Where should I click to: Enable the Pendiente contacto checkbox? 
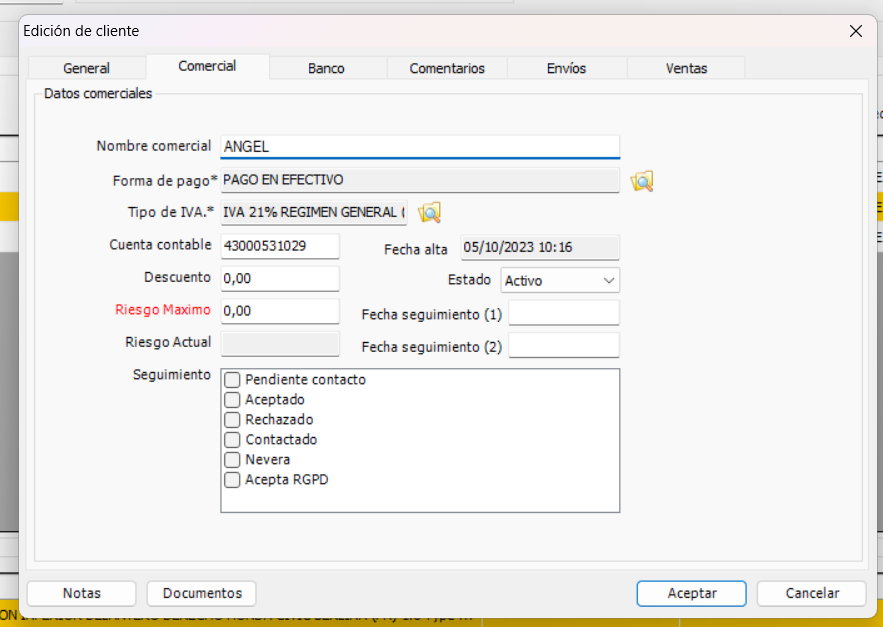[230, 380]
